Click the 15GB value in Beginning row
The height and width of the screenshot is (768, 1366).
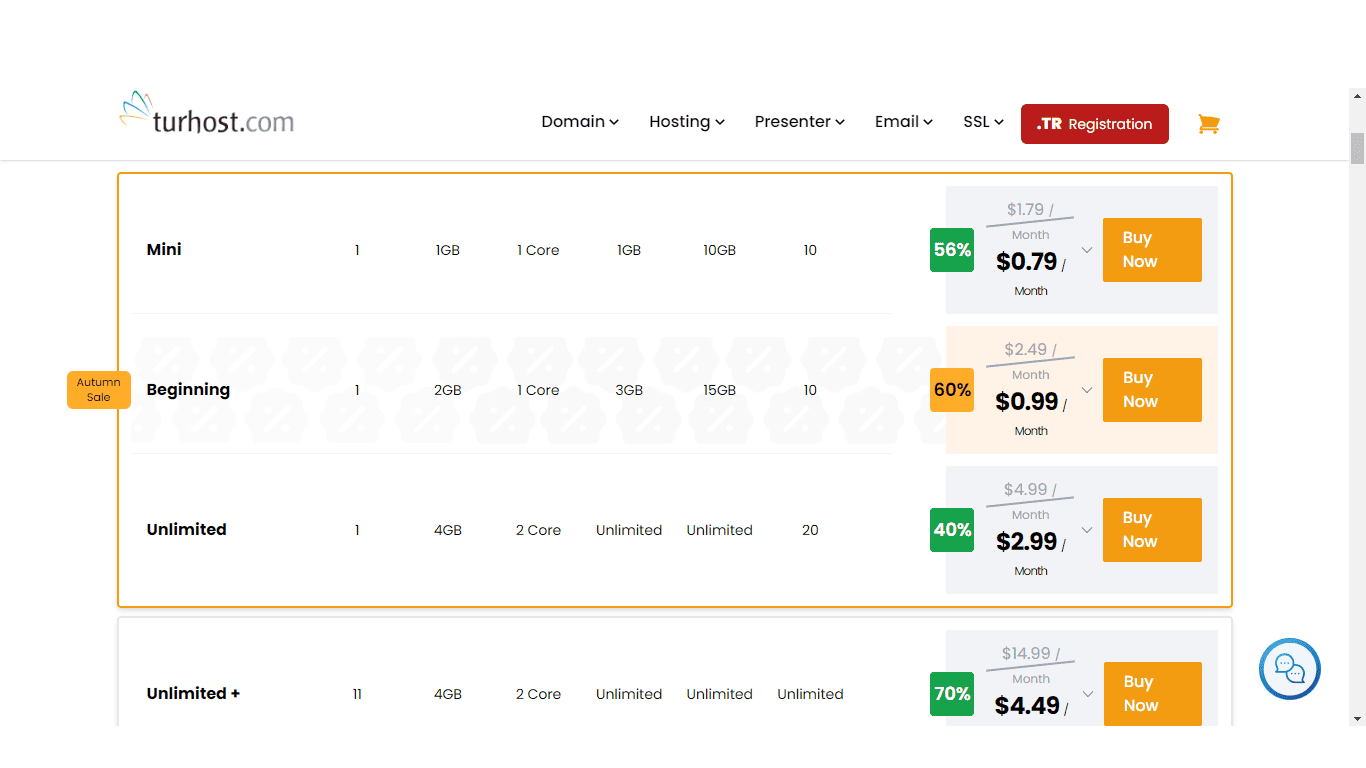pyautogui.click(x=719, y=390)
